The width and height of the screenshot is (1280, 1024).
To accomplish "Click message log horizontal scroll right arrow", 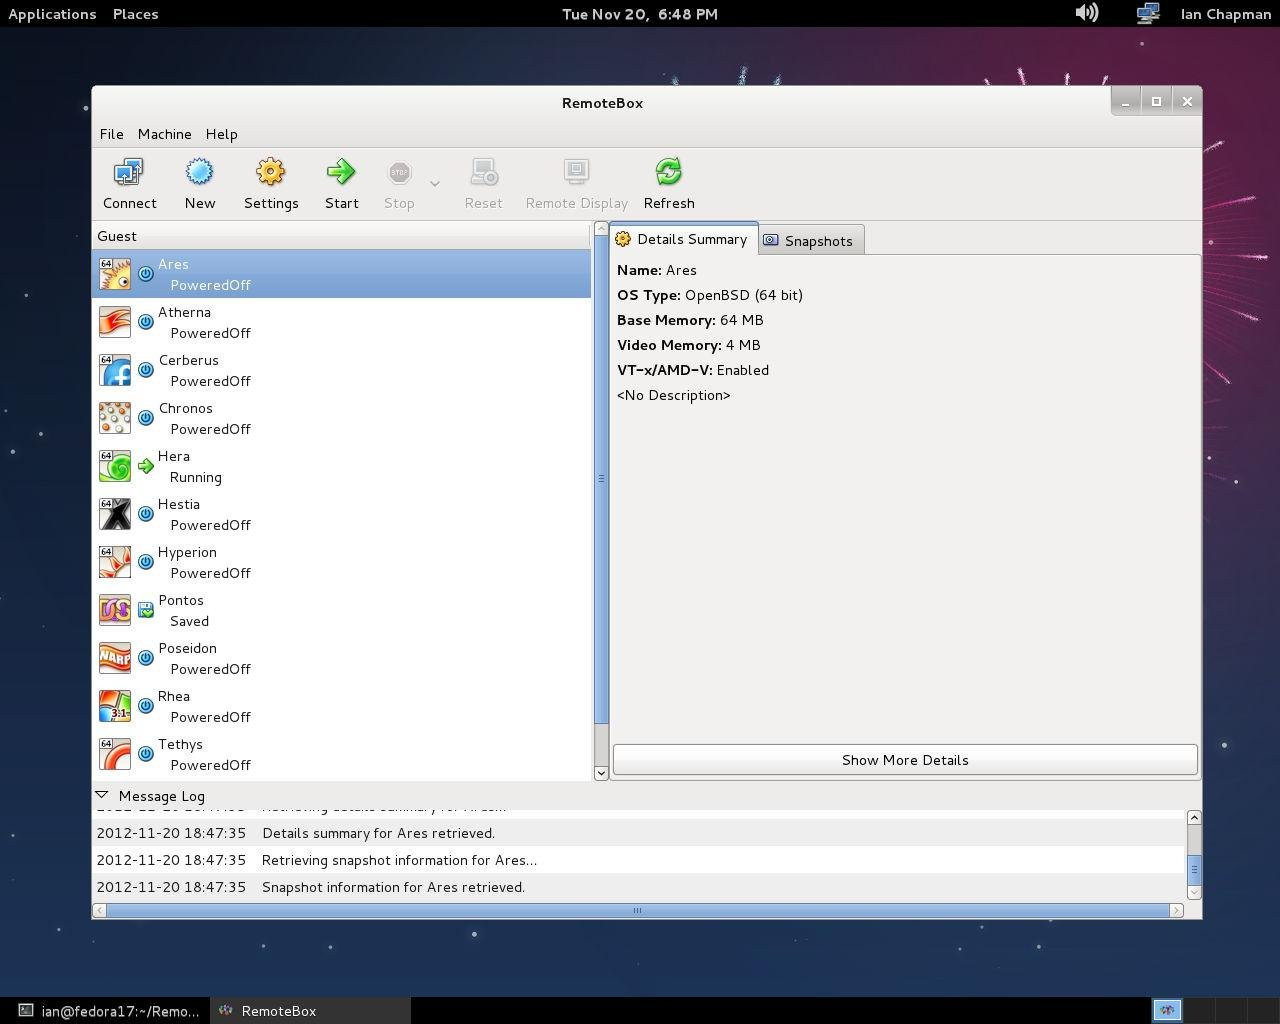I will [1177, 910].
